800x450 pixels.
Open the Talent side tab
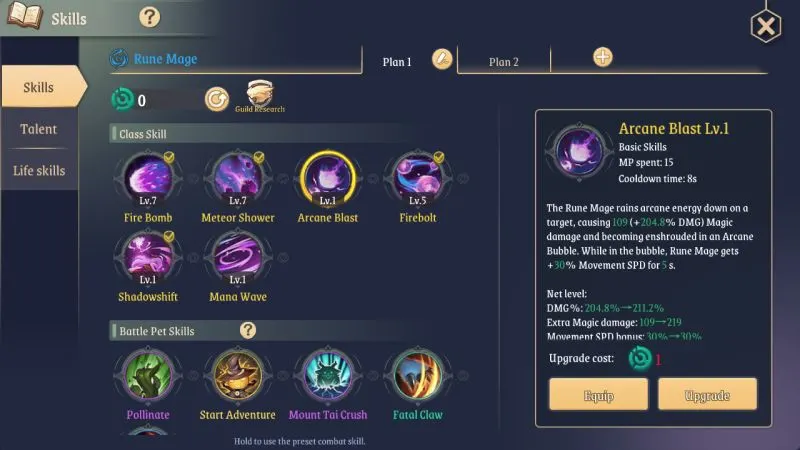39,129
